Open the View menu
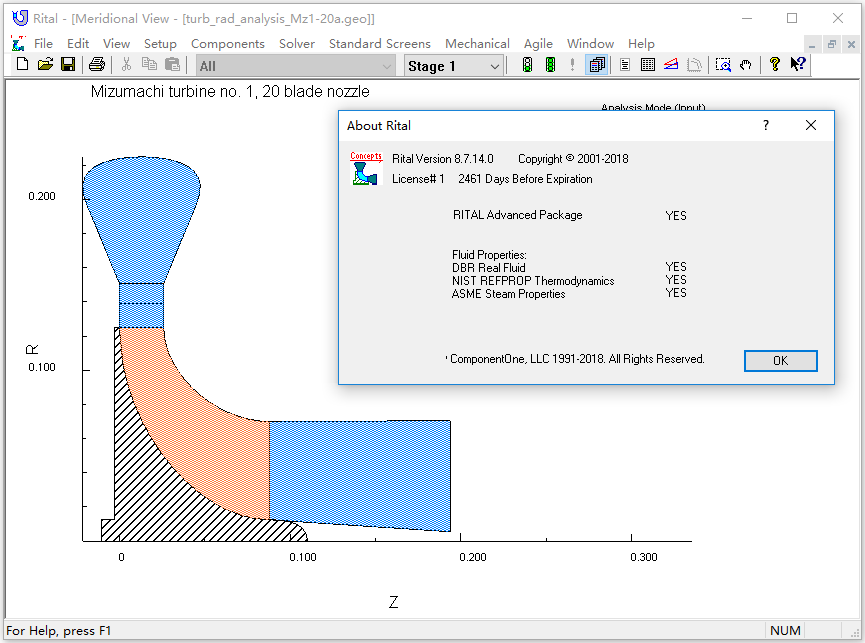865x643 pixels. point(116,44)
